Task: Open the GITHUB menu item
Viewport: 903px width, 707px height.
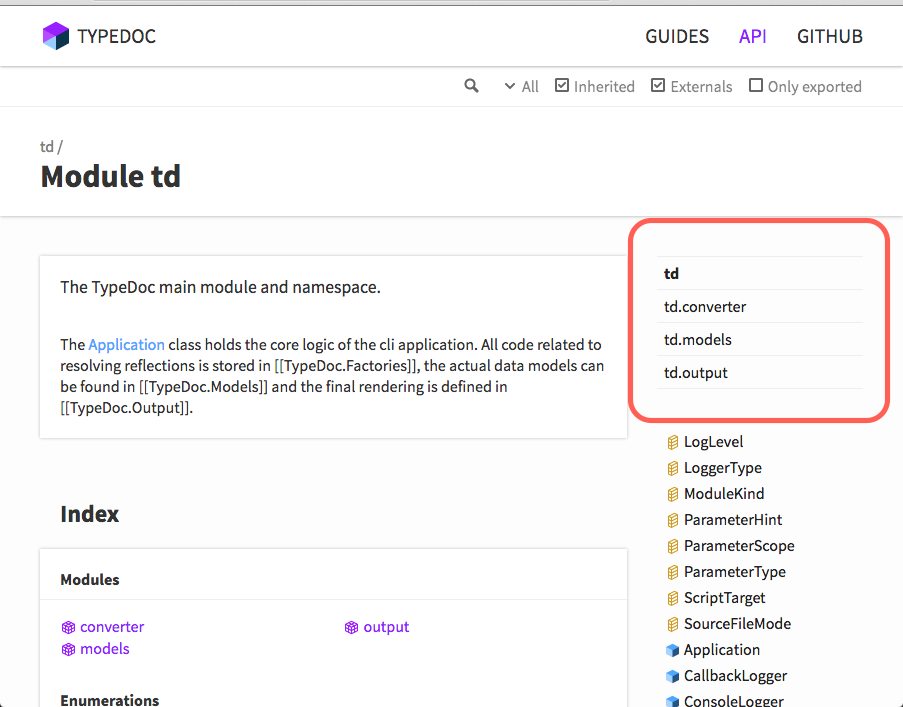Action: pos(830,36)
